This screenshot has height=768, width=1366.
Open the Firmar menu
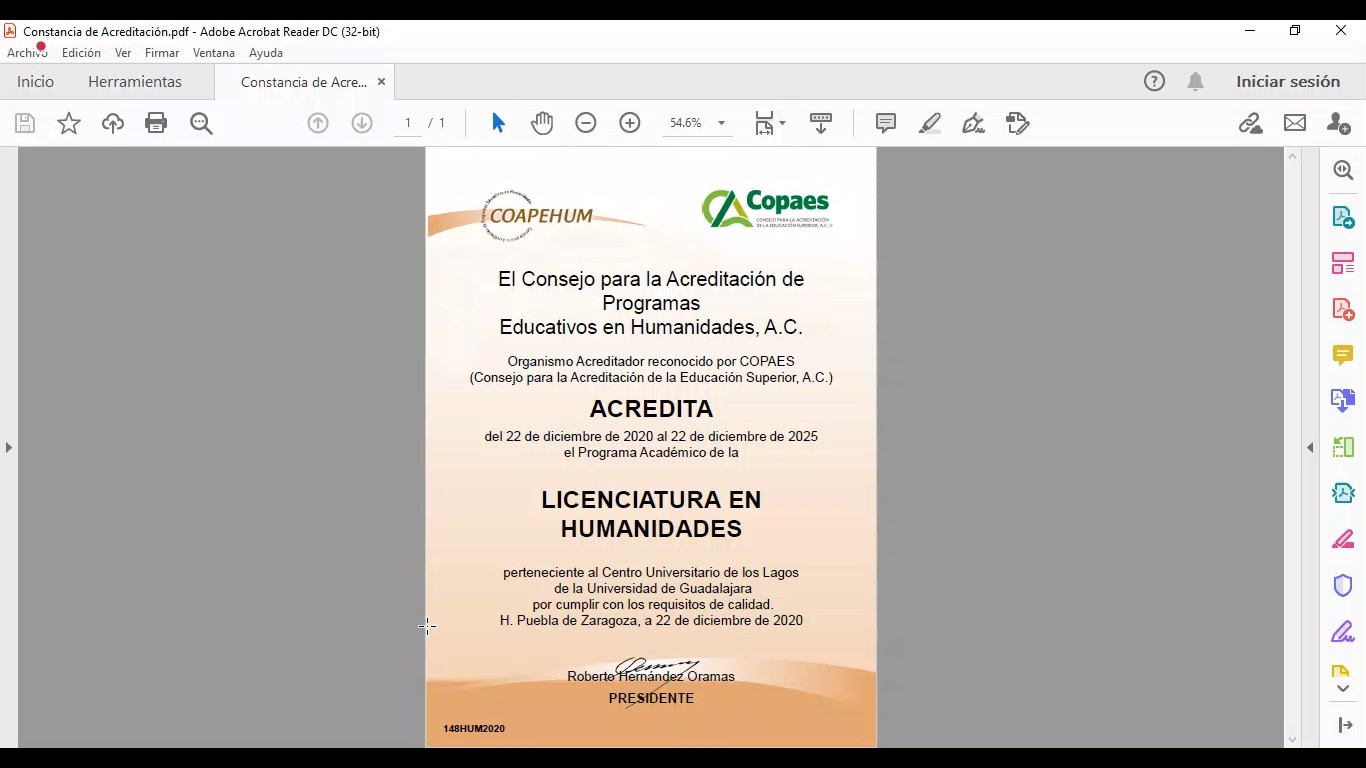[162, 53]
